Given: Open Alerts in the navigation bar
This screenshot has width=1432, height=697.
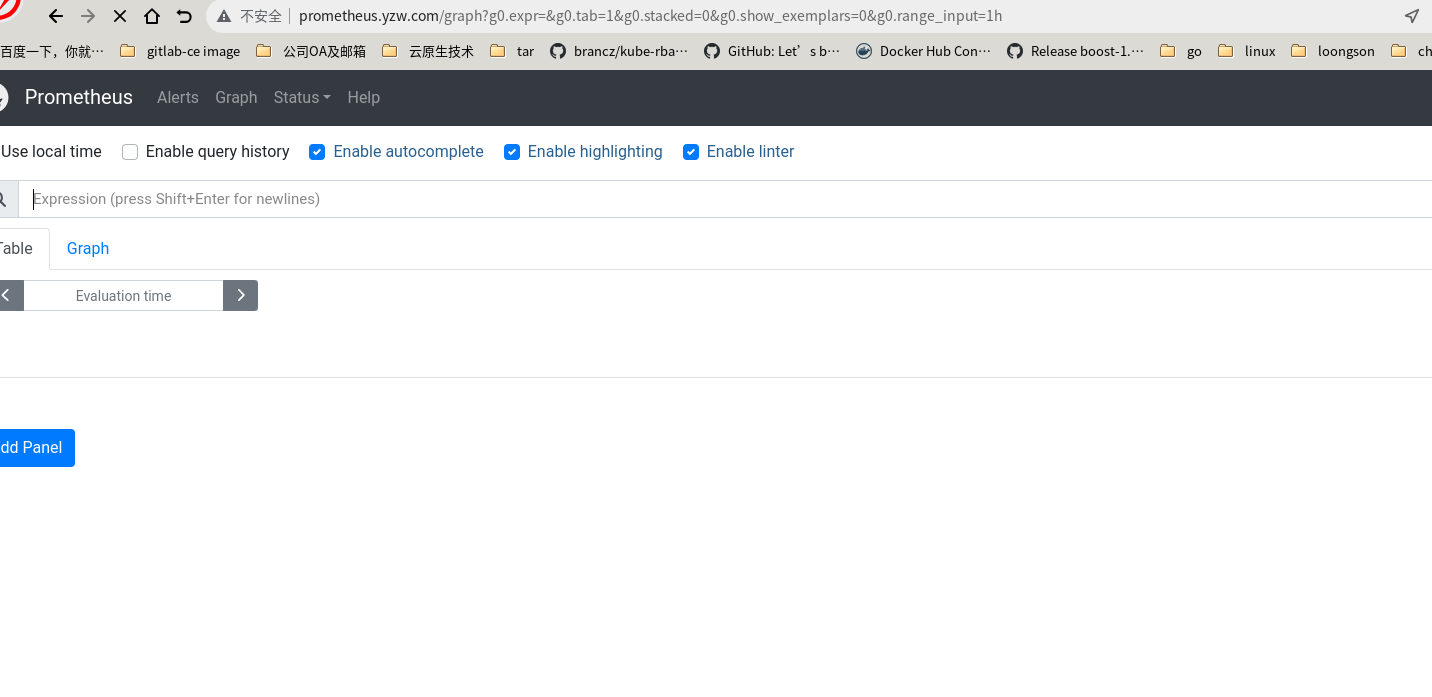Looking at the screenshot, I should click(178, 97).
